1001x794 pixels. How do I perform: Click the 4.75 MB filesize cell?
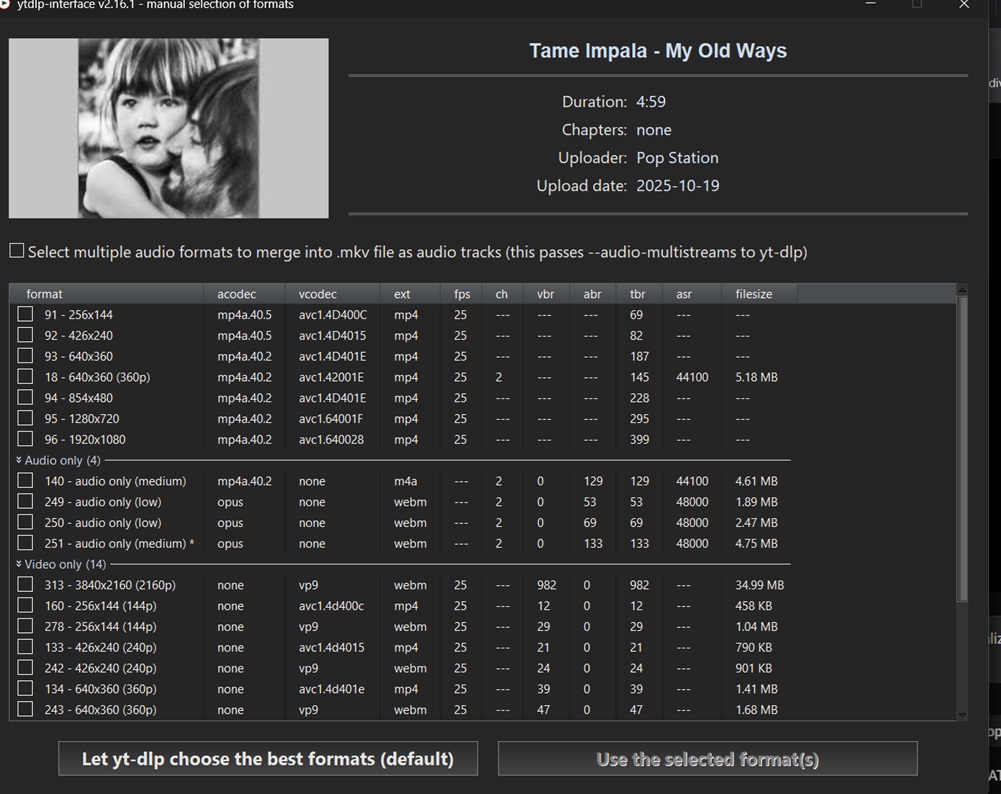756,543
